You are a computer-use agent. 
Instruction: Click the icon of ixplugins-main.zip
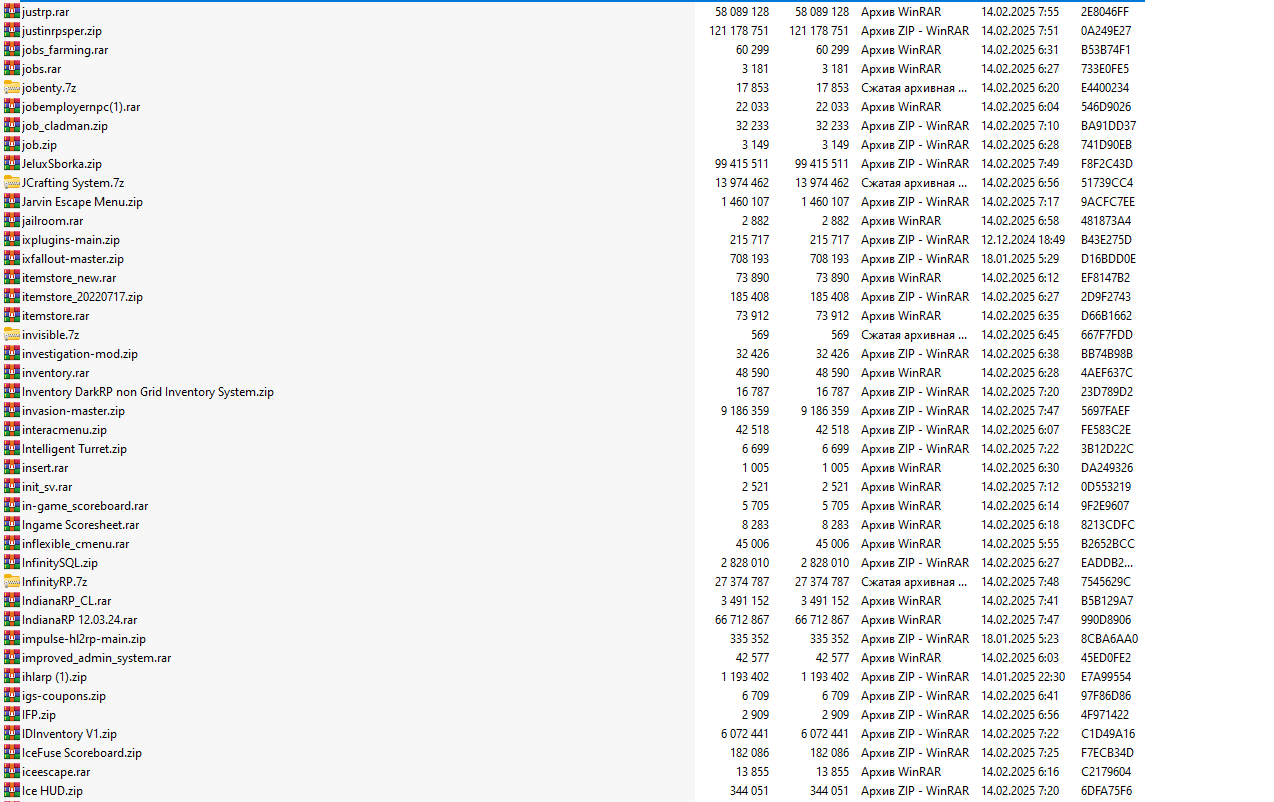pyautogui.click(x=12, y=240)
